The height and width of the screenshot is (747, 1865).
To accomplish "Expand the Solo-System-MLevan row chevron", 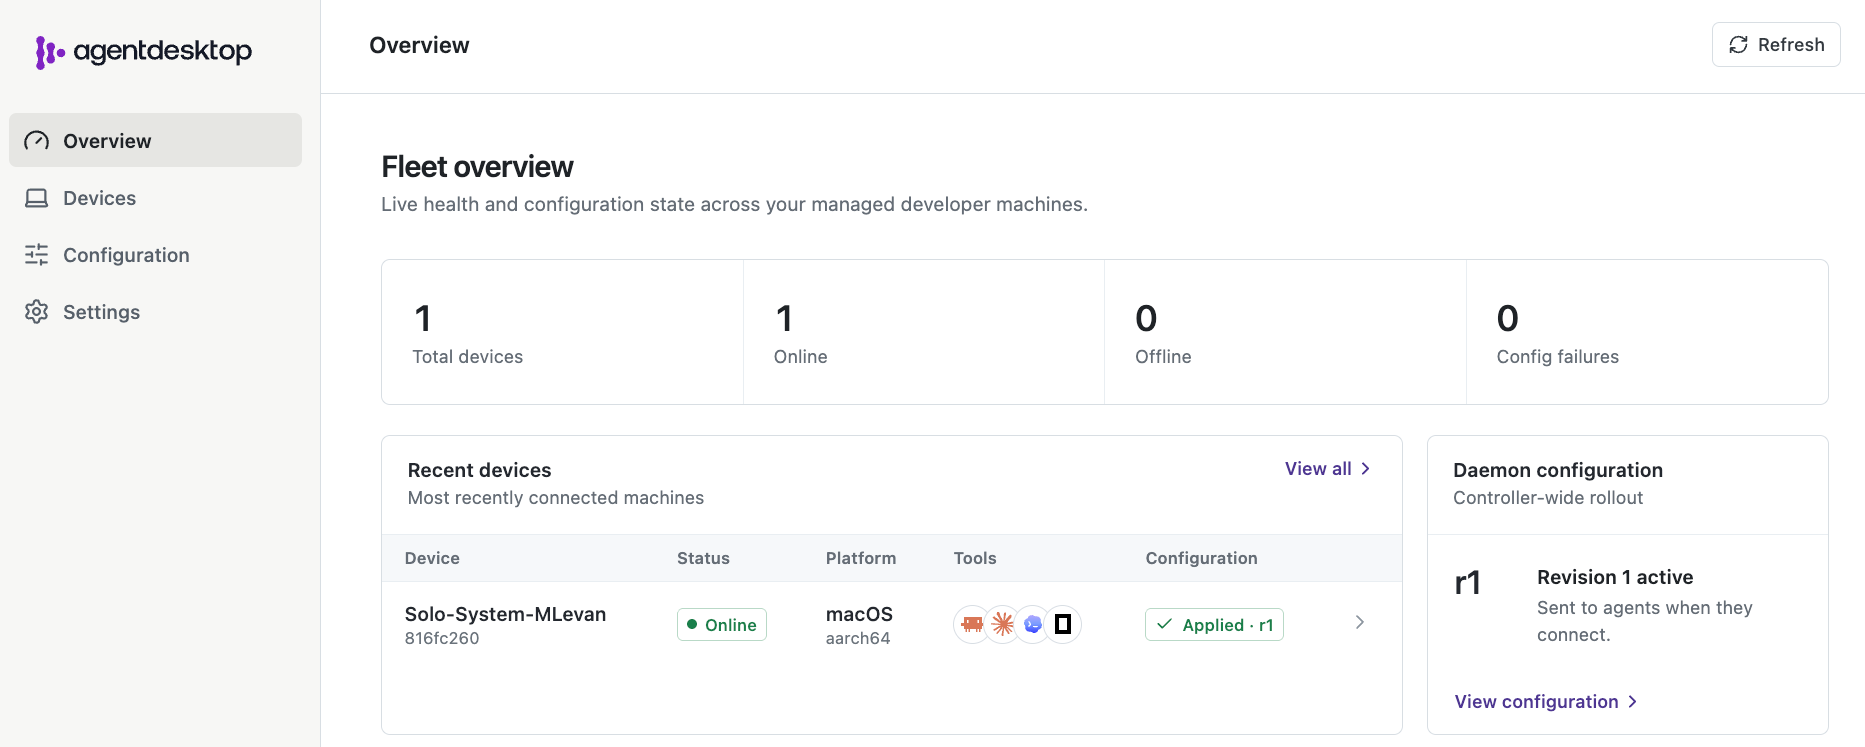I will [1359, 623].
